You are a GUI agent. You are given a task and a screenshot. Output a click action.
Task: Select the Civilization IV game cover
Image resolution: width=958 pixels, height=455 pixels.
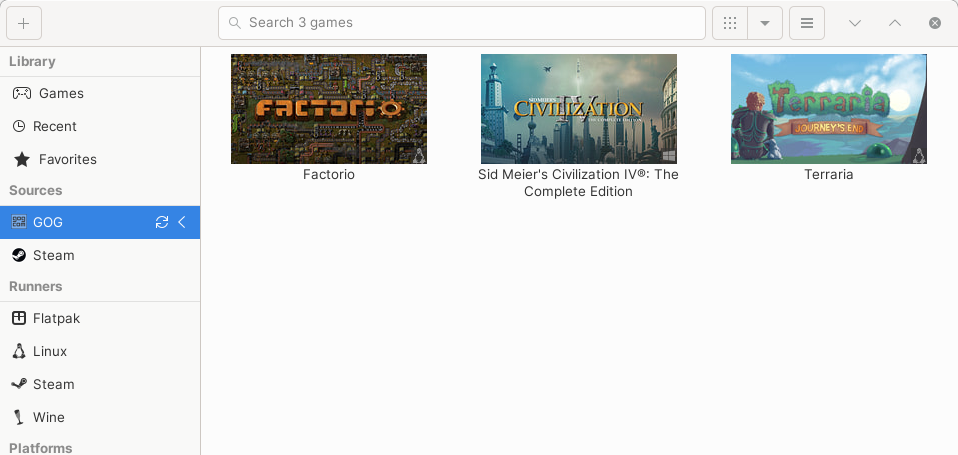click(x=579, y=109)
